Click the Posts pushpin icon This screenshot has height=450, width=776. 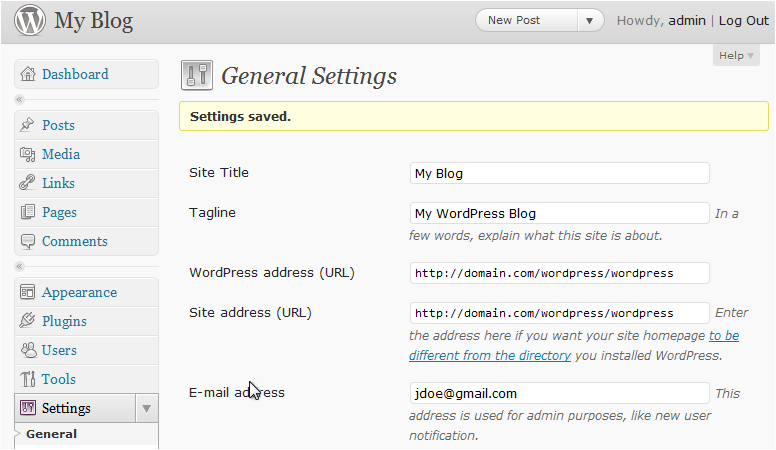(27, 125)
